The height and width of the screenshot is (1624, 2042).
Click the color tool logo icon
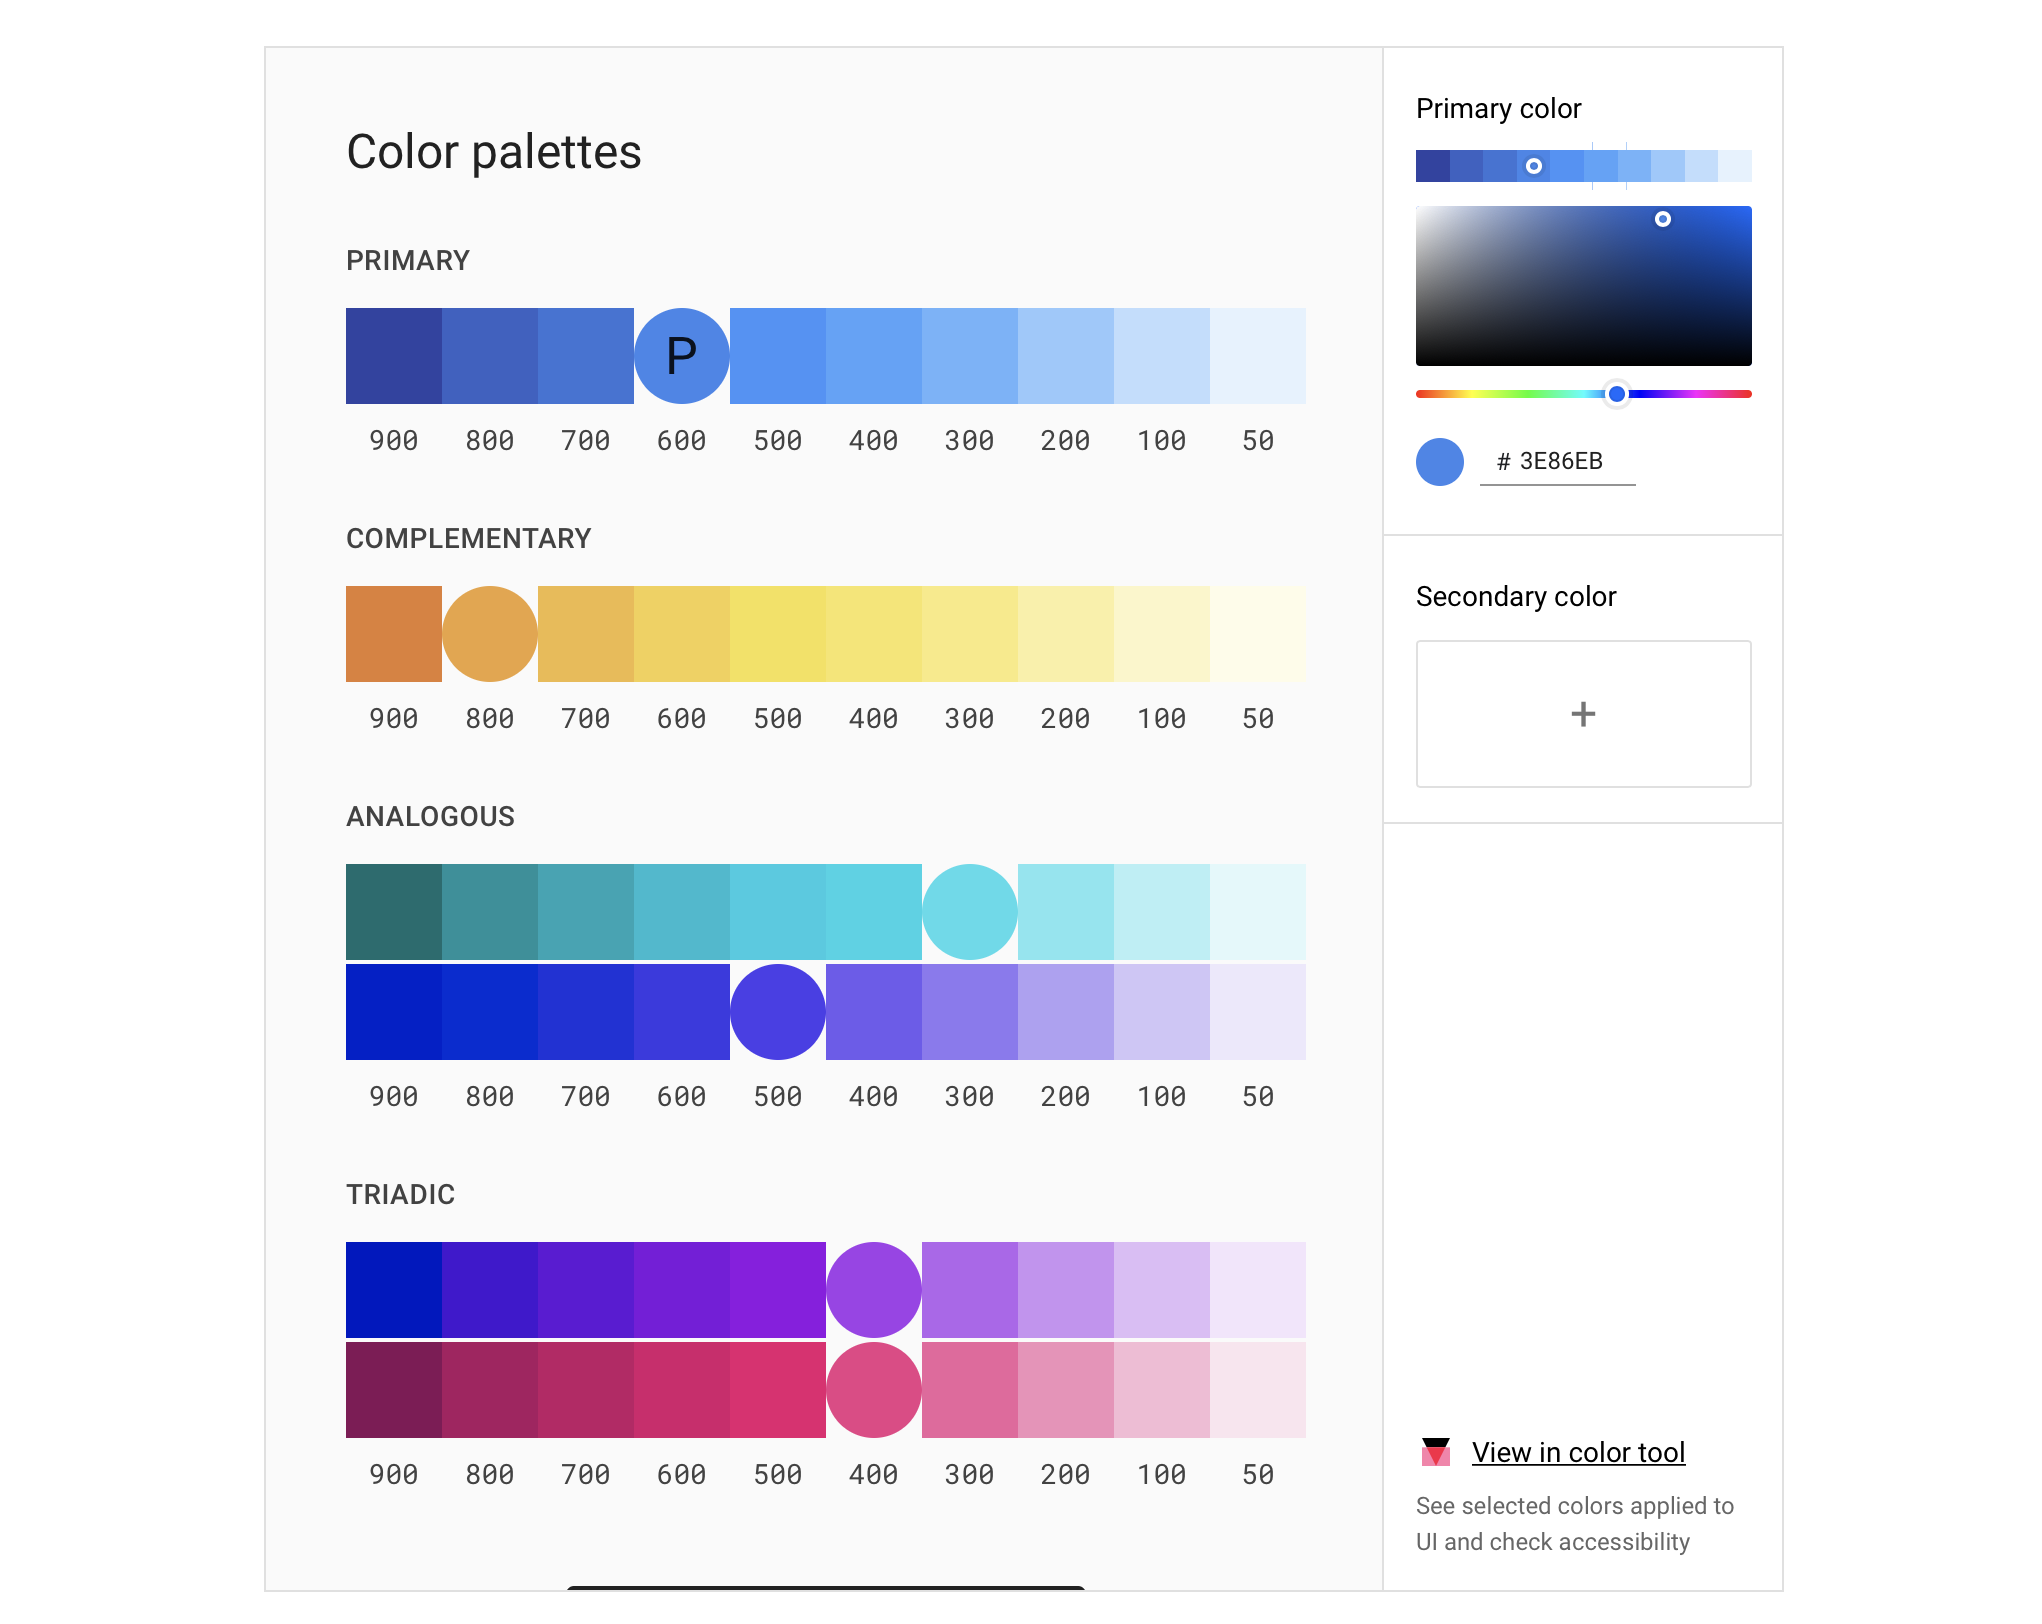[x=1435, y=1452]
